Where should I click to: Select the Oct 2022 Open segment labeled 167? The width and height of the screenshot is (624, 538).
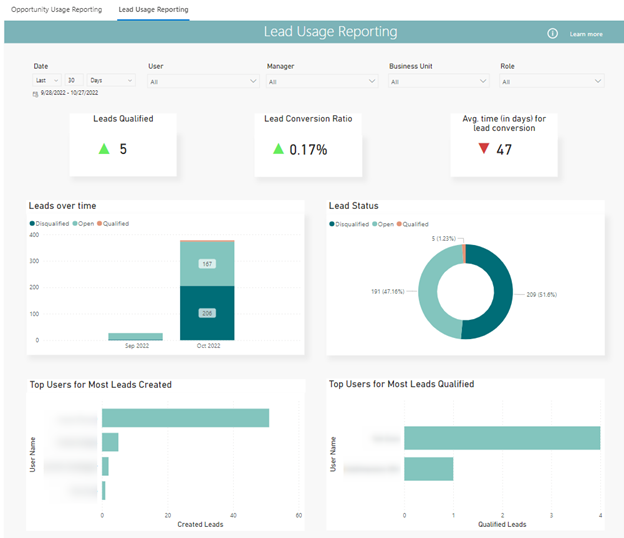[x=207, y=263]
